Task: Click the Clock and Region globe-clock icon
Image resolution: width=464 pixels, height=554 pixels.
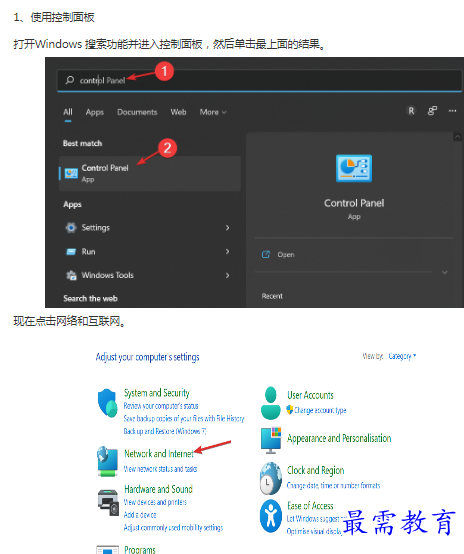Action: 271,478
